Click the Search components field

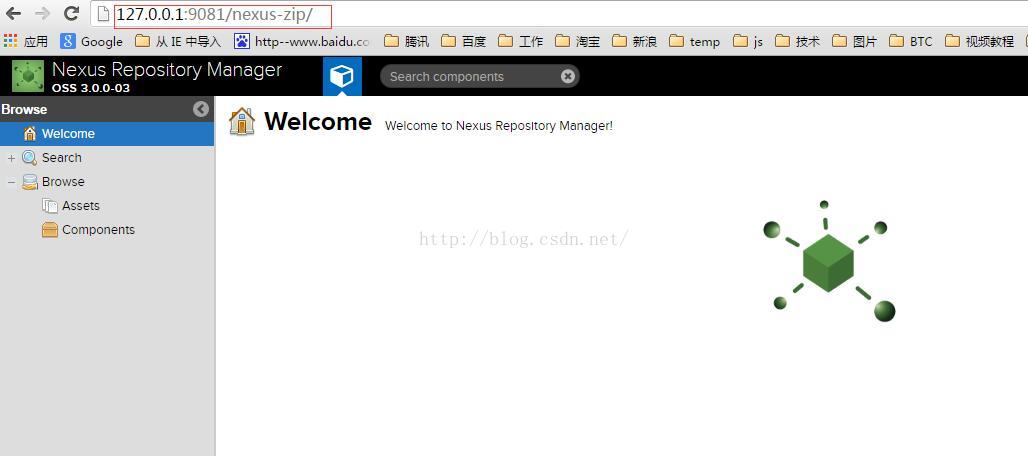click(x=479, y=77)
